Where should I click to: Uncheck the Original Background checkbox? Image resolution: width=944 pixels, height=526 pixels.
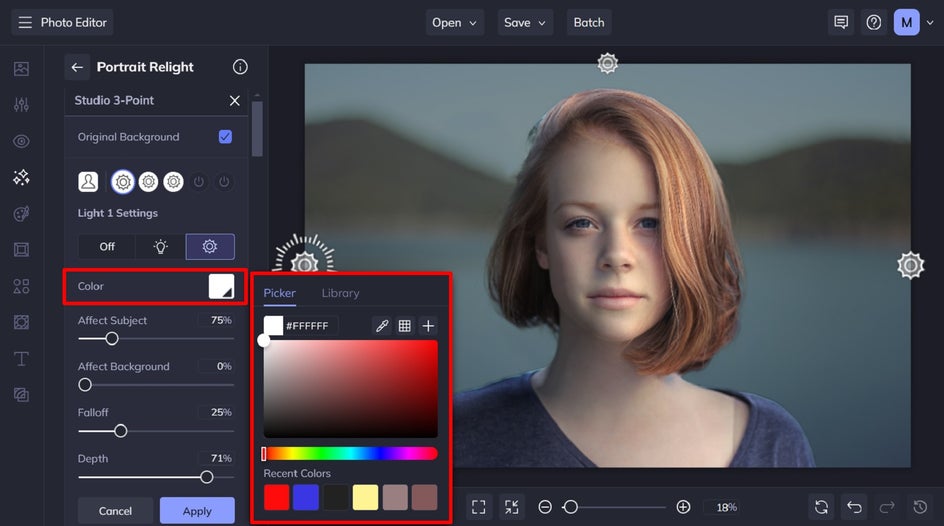[x=225, y=137]
